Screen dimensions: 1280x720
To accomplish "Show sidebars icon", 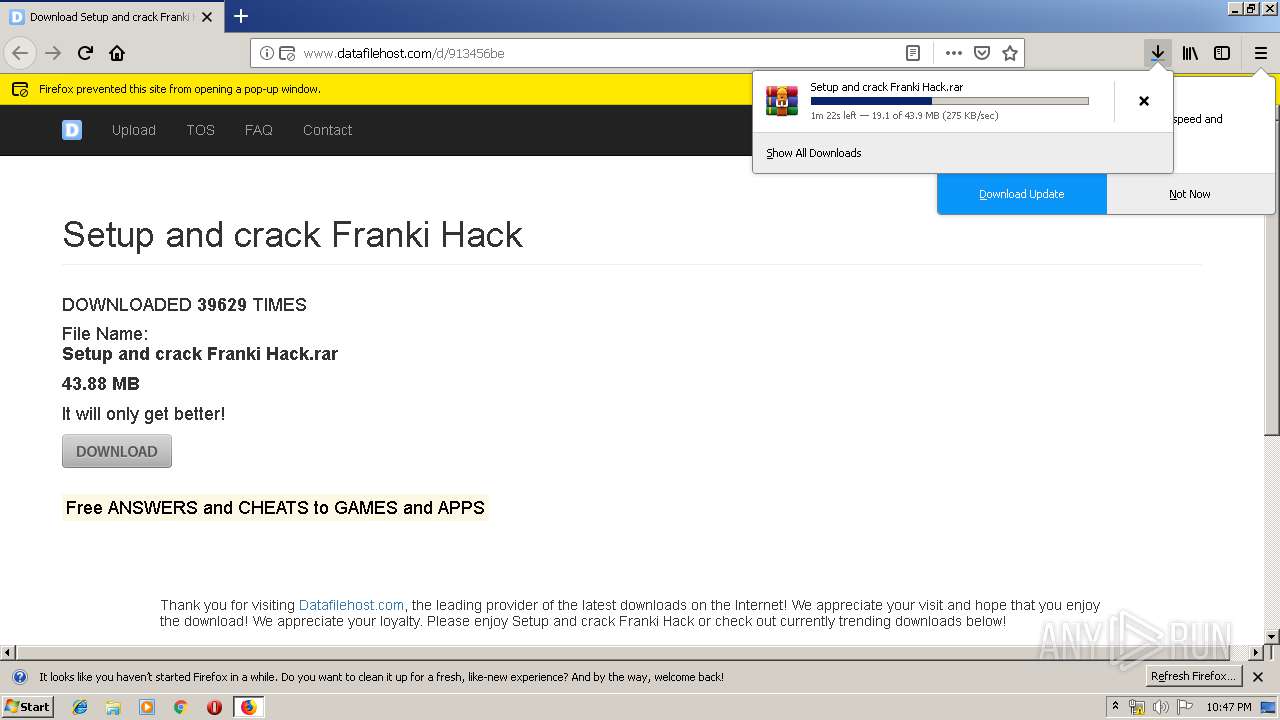I will point(1222,53).
